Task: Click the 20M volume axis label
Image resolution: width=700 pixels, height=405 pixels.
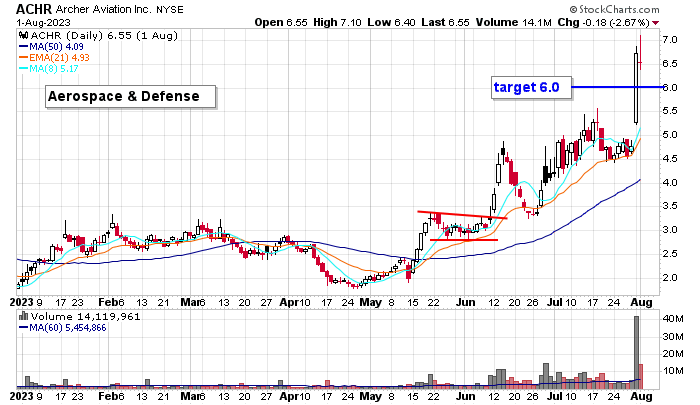Action: point(672,354)
